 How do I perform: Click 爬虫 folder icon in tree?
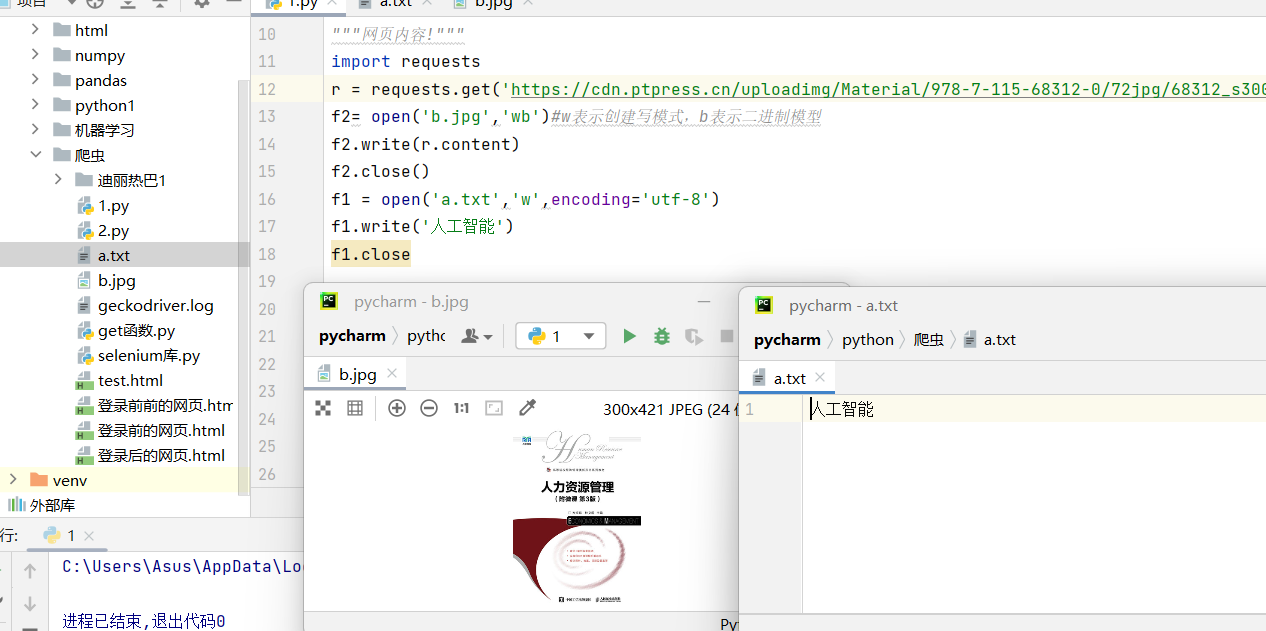pos(61,155)
